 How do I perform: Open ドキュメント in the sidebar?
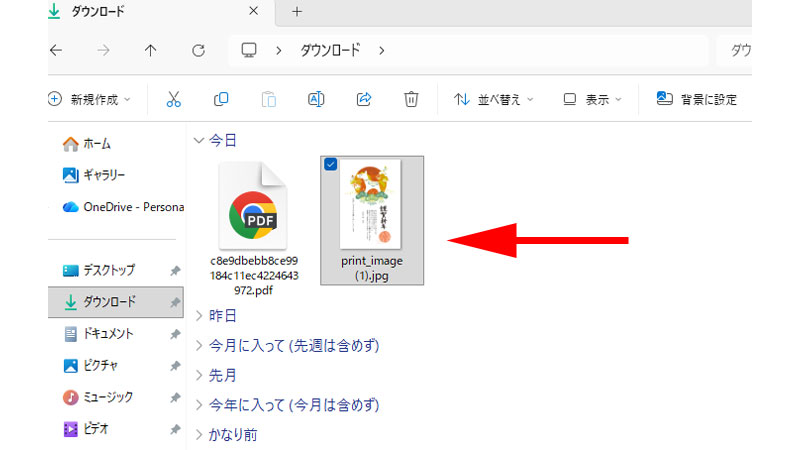click(98, 334)
